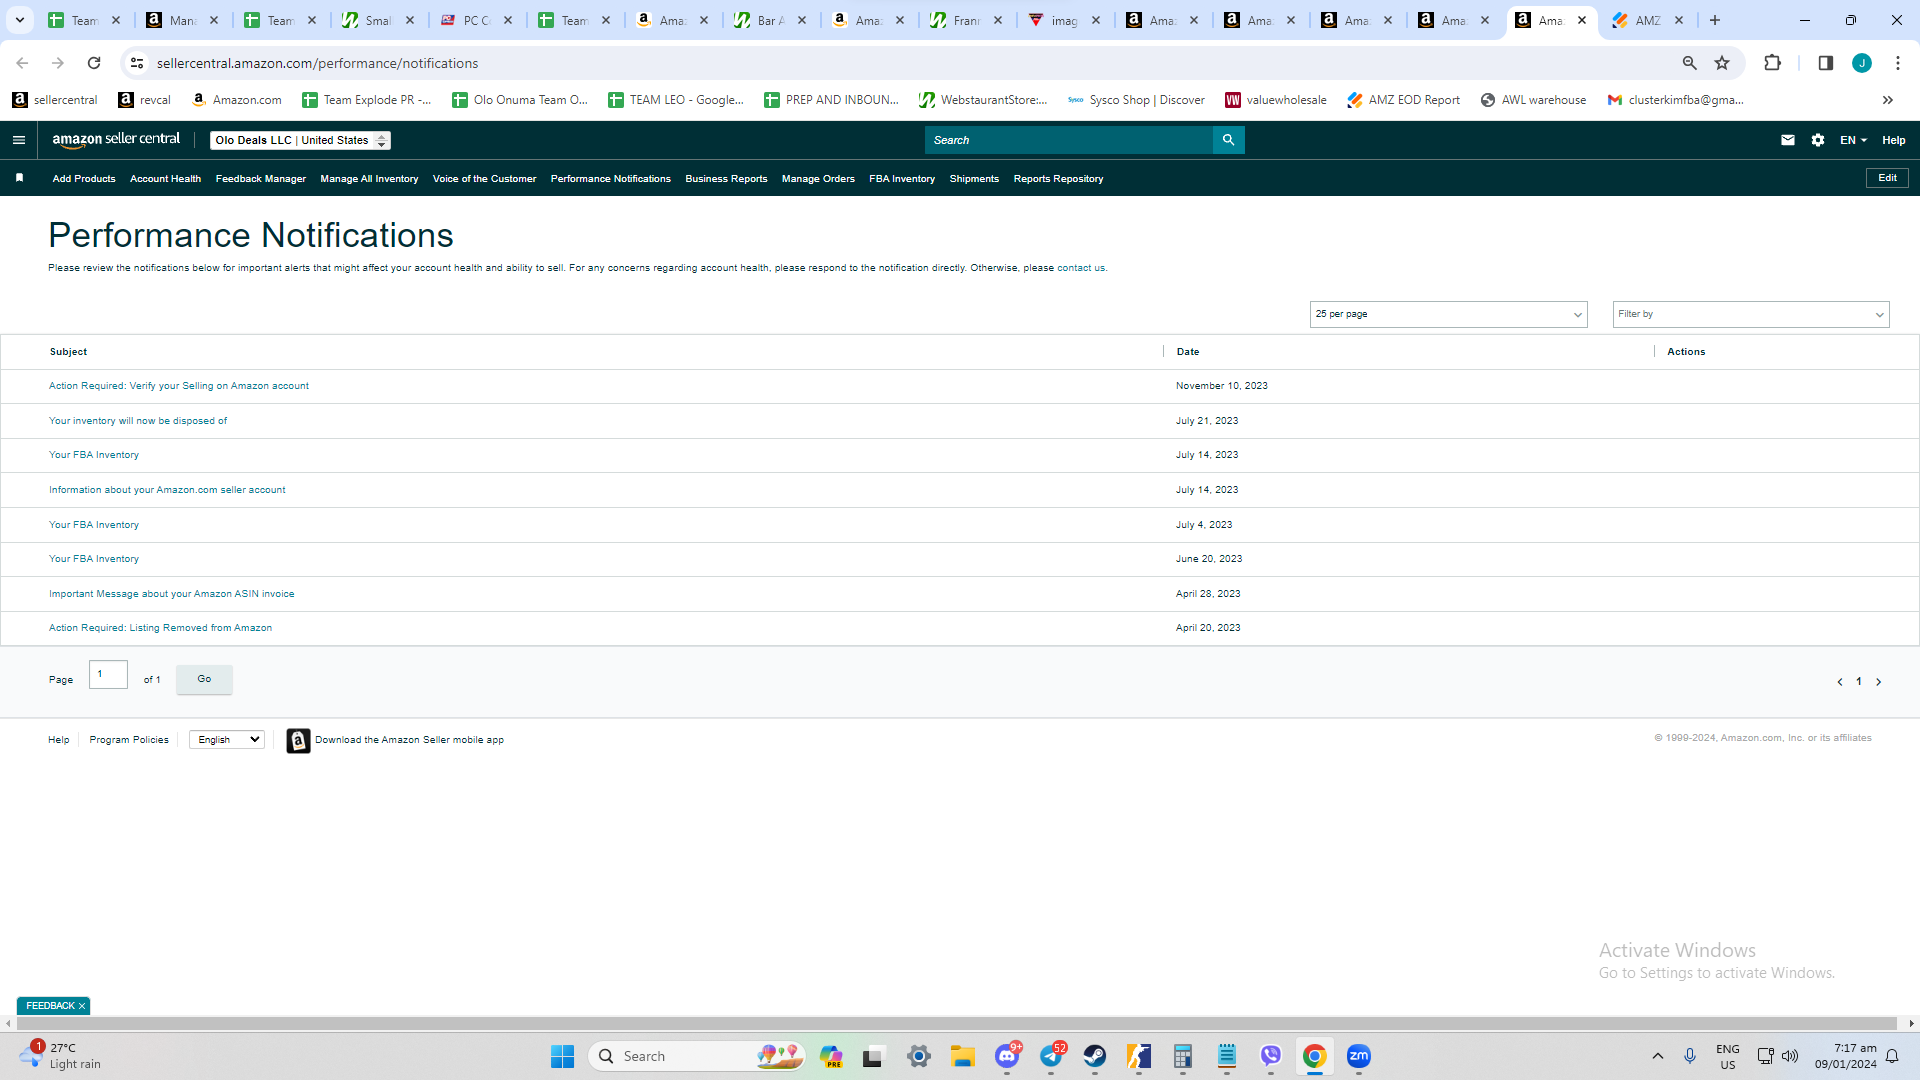Open the EN language dropdown

(x=1853, y=140)
